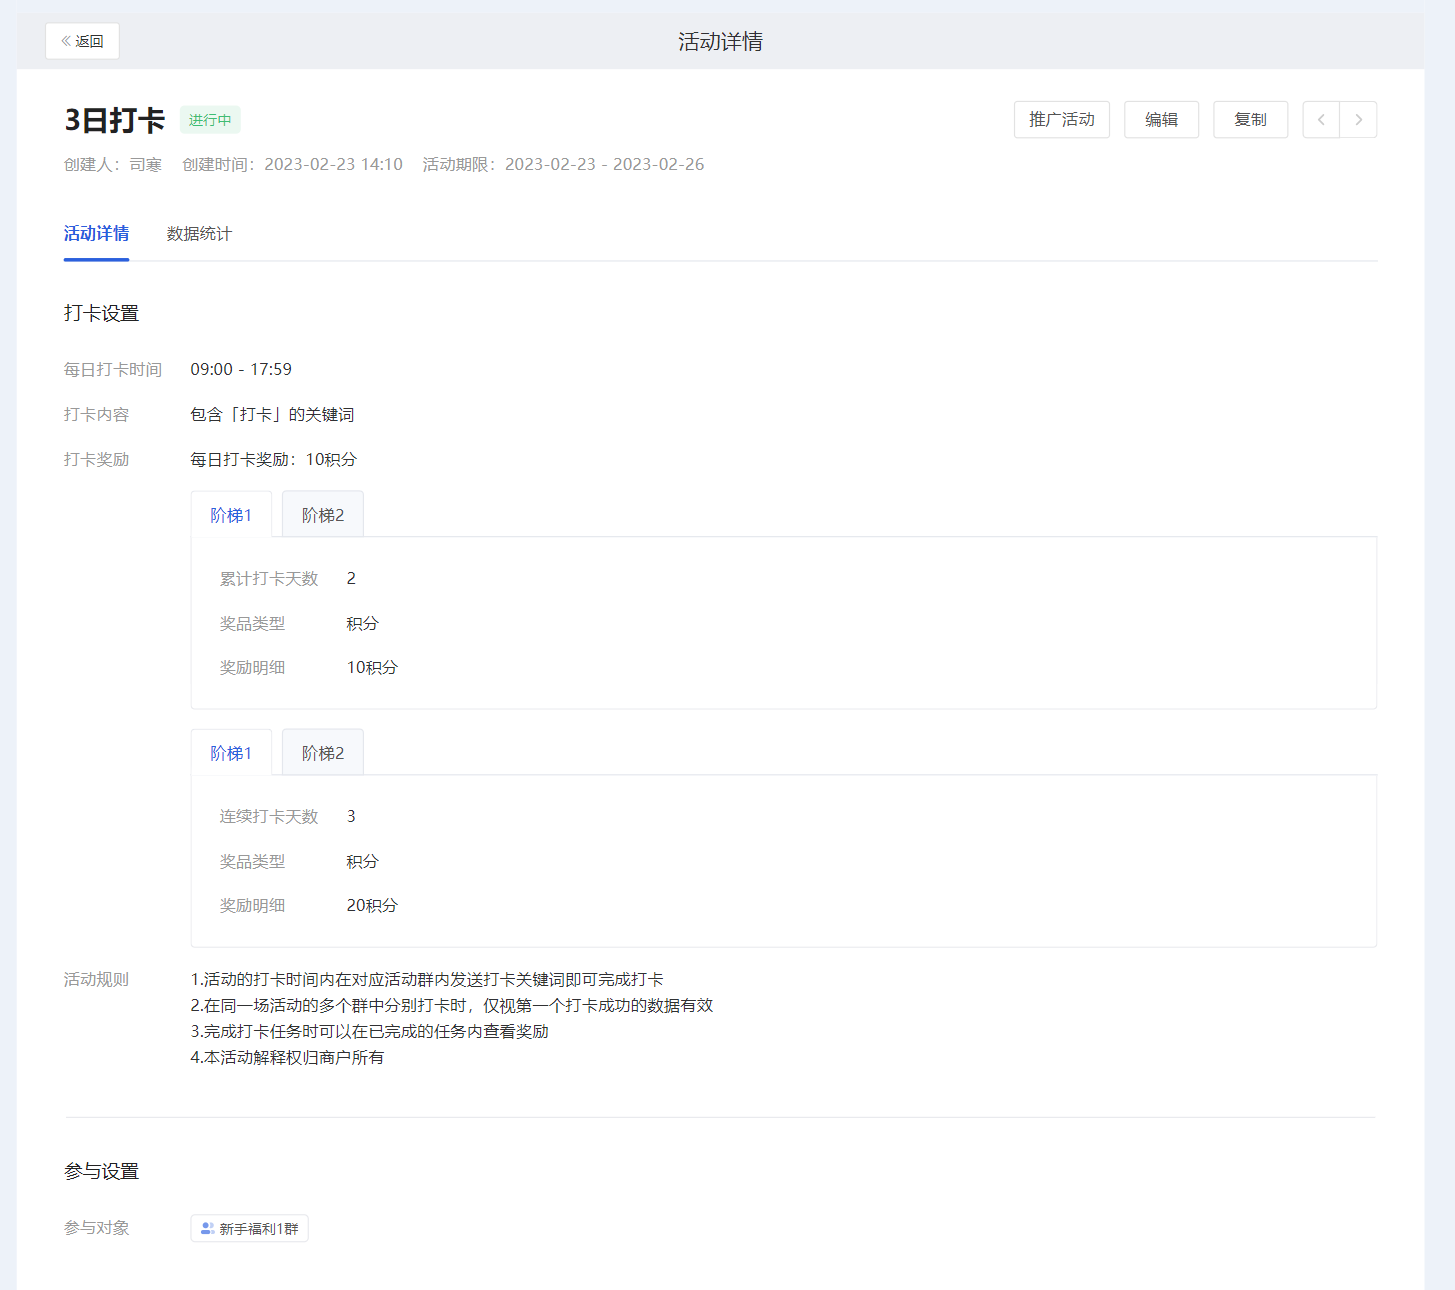
Task: Open 阶梯2 tab above 累计打卡天数
Action: tap(323, 515)
